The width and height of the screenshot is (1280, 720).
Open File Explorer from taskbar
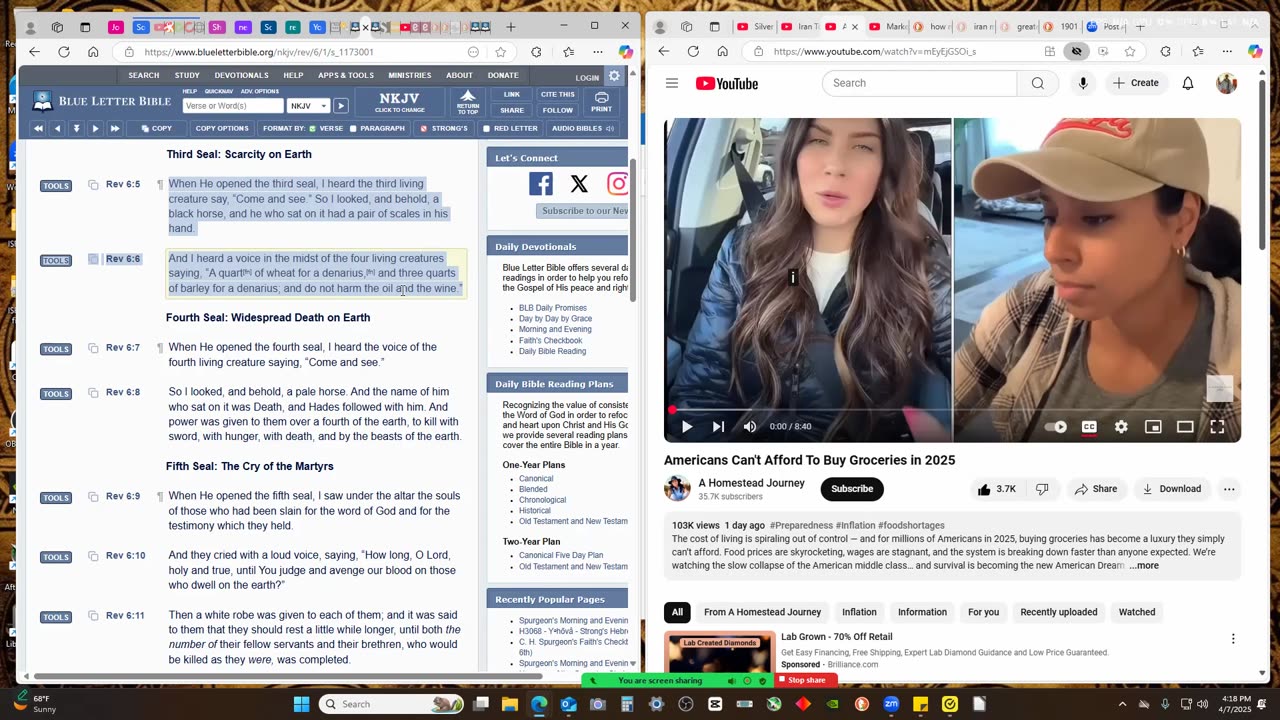tap(510, 704)
